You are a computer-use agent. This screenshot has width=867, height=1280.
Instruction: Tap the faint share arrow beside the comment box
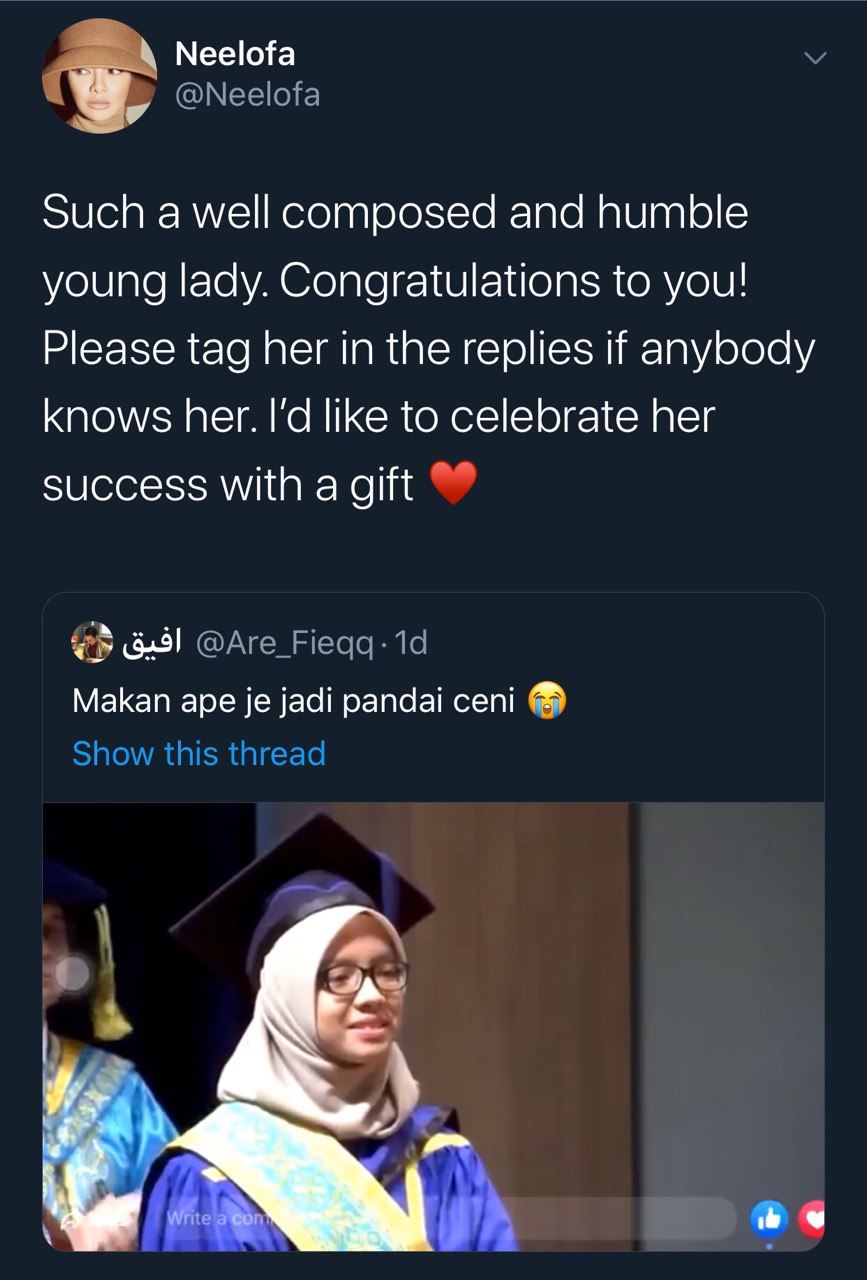68,1221
